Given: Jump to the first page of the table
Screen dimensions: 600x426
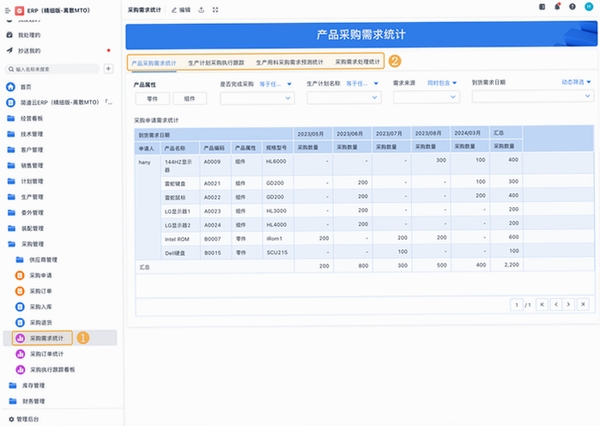Looking at the screenshot, I should (542, 304).
